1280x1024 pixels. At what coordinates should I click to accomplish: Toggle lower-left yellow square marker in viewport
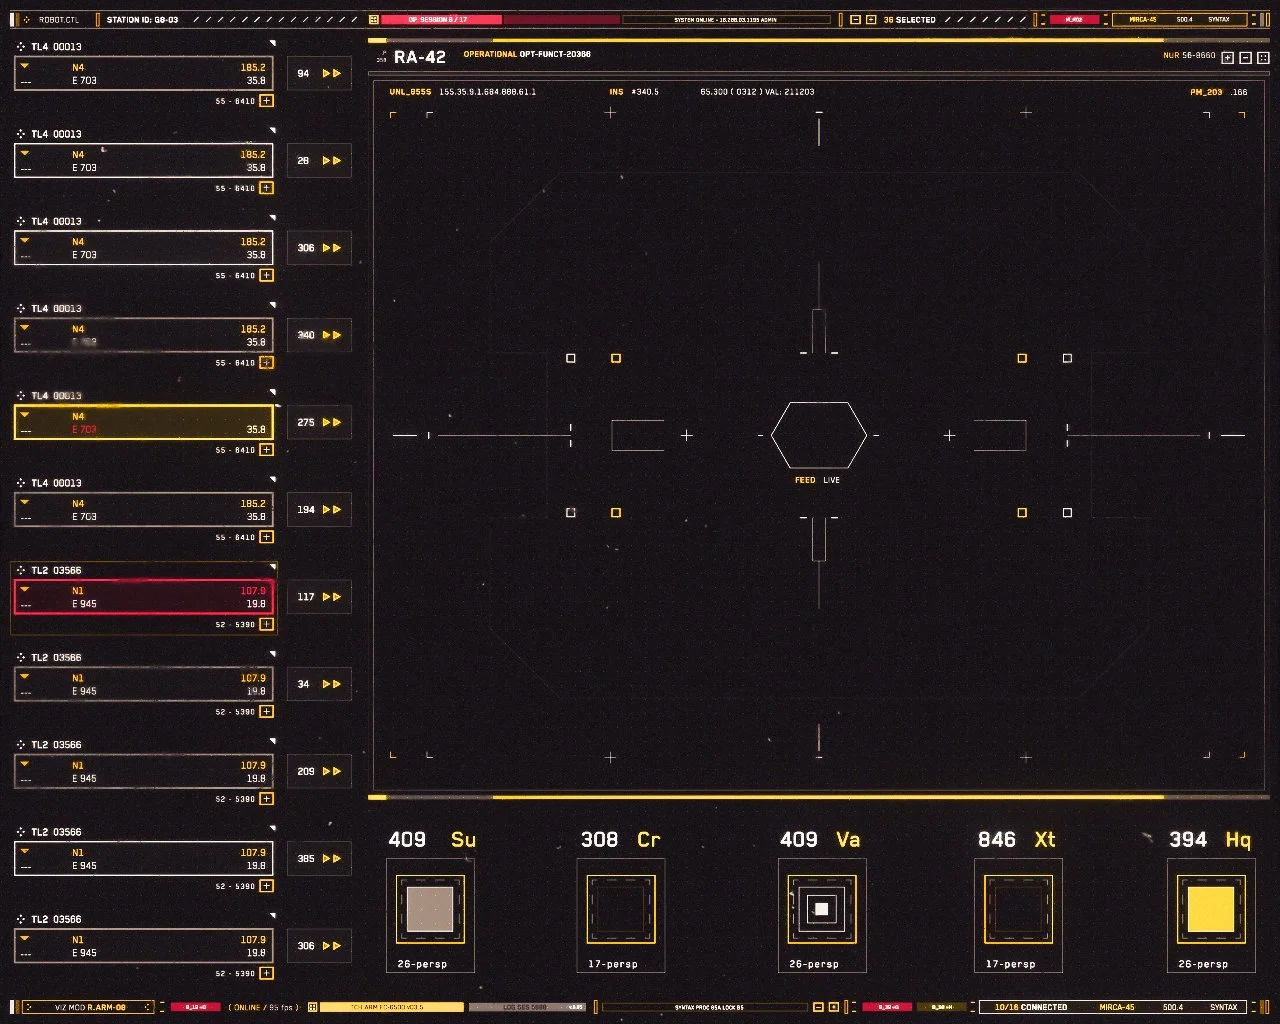point(616,513)
